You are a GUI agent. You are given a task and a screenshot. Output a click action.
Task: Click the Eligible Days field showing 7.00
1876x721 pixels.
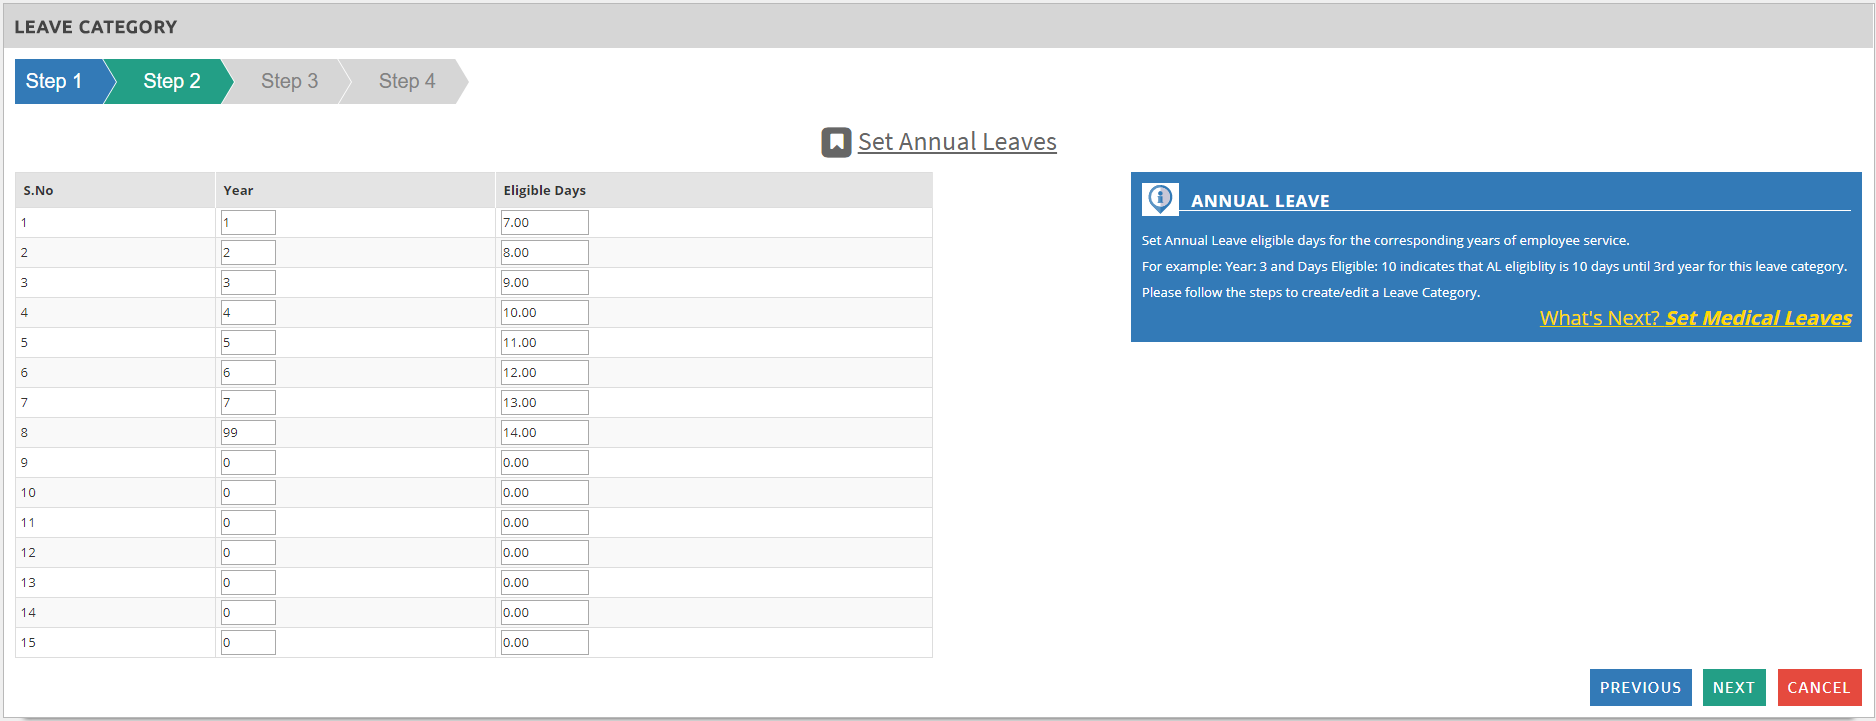(x=544, y=222)
